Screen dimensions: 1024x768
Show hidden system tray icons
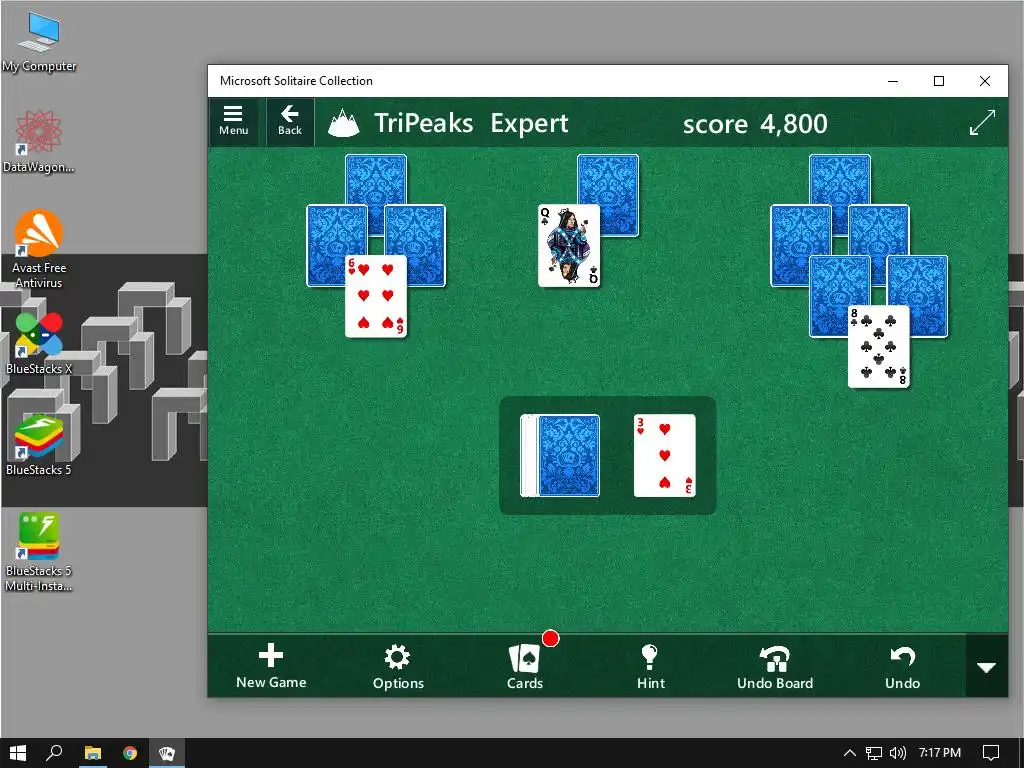coord(850,753)
